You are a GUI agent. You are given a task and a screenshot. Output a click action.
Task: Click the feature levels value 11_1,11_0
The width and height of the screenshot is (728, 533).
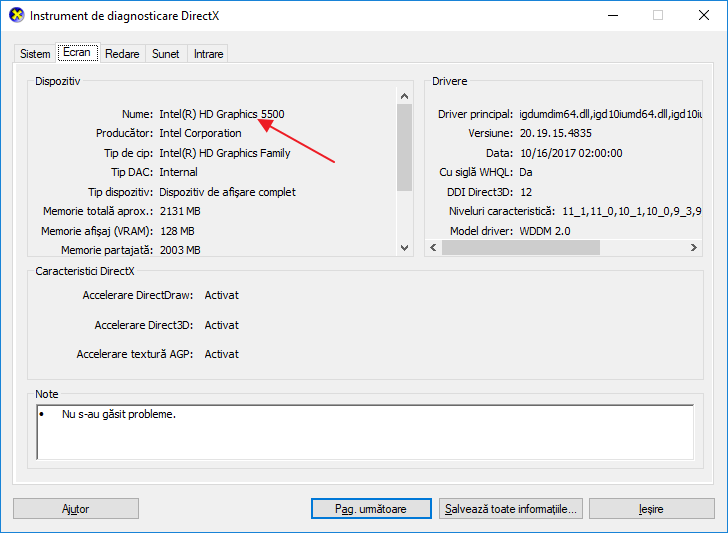631,211
